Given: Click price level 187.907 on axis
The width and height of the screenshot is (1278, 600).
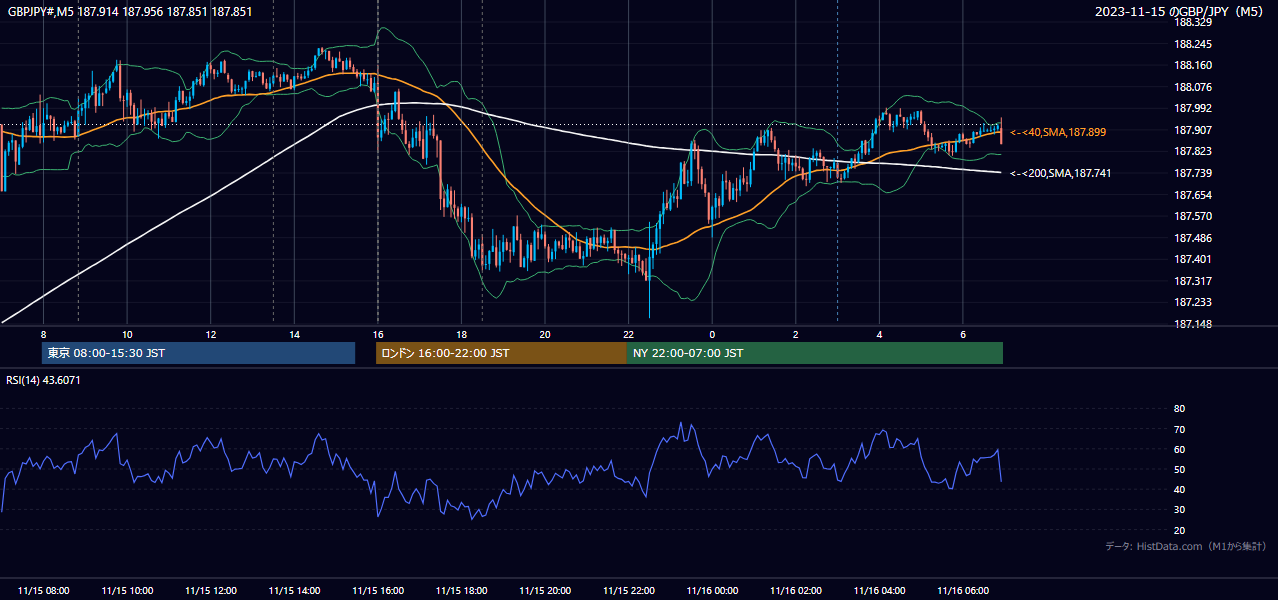Looking at the screenshot, I should tap(1193, 130).
